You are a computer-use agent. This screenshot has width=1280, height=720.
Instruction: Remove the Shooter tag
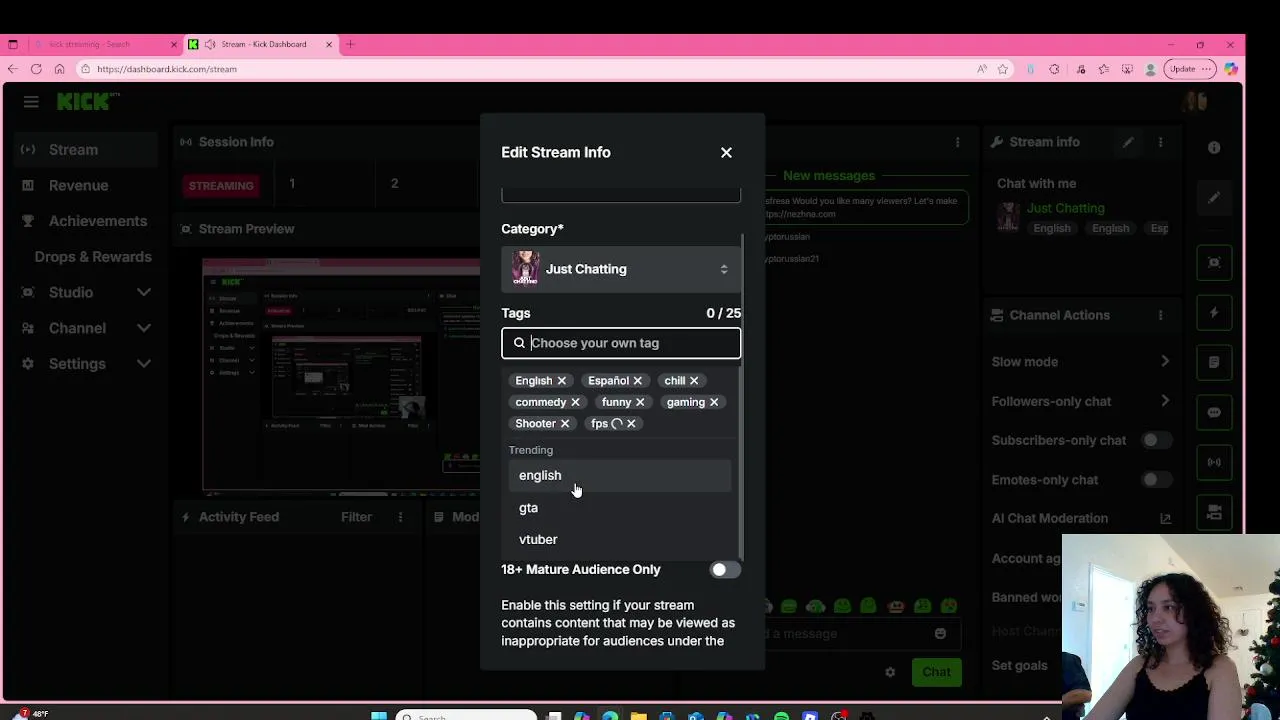click(x=564, y=424)
